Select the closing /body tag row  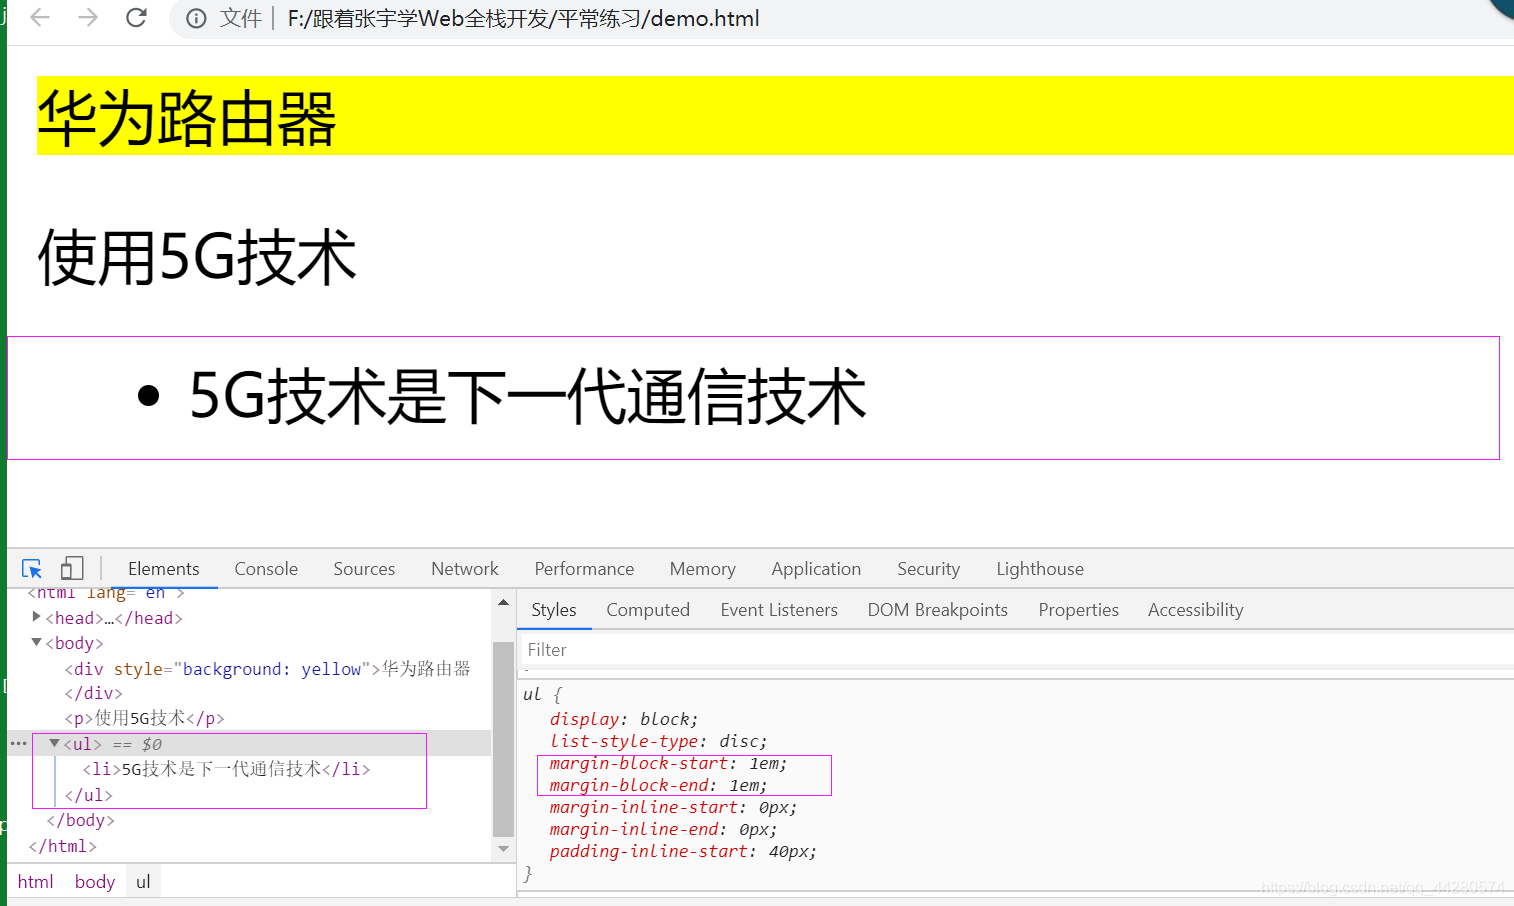(80, 820)
